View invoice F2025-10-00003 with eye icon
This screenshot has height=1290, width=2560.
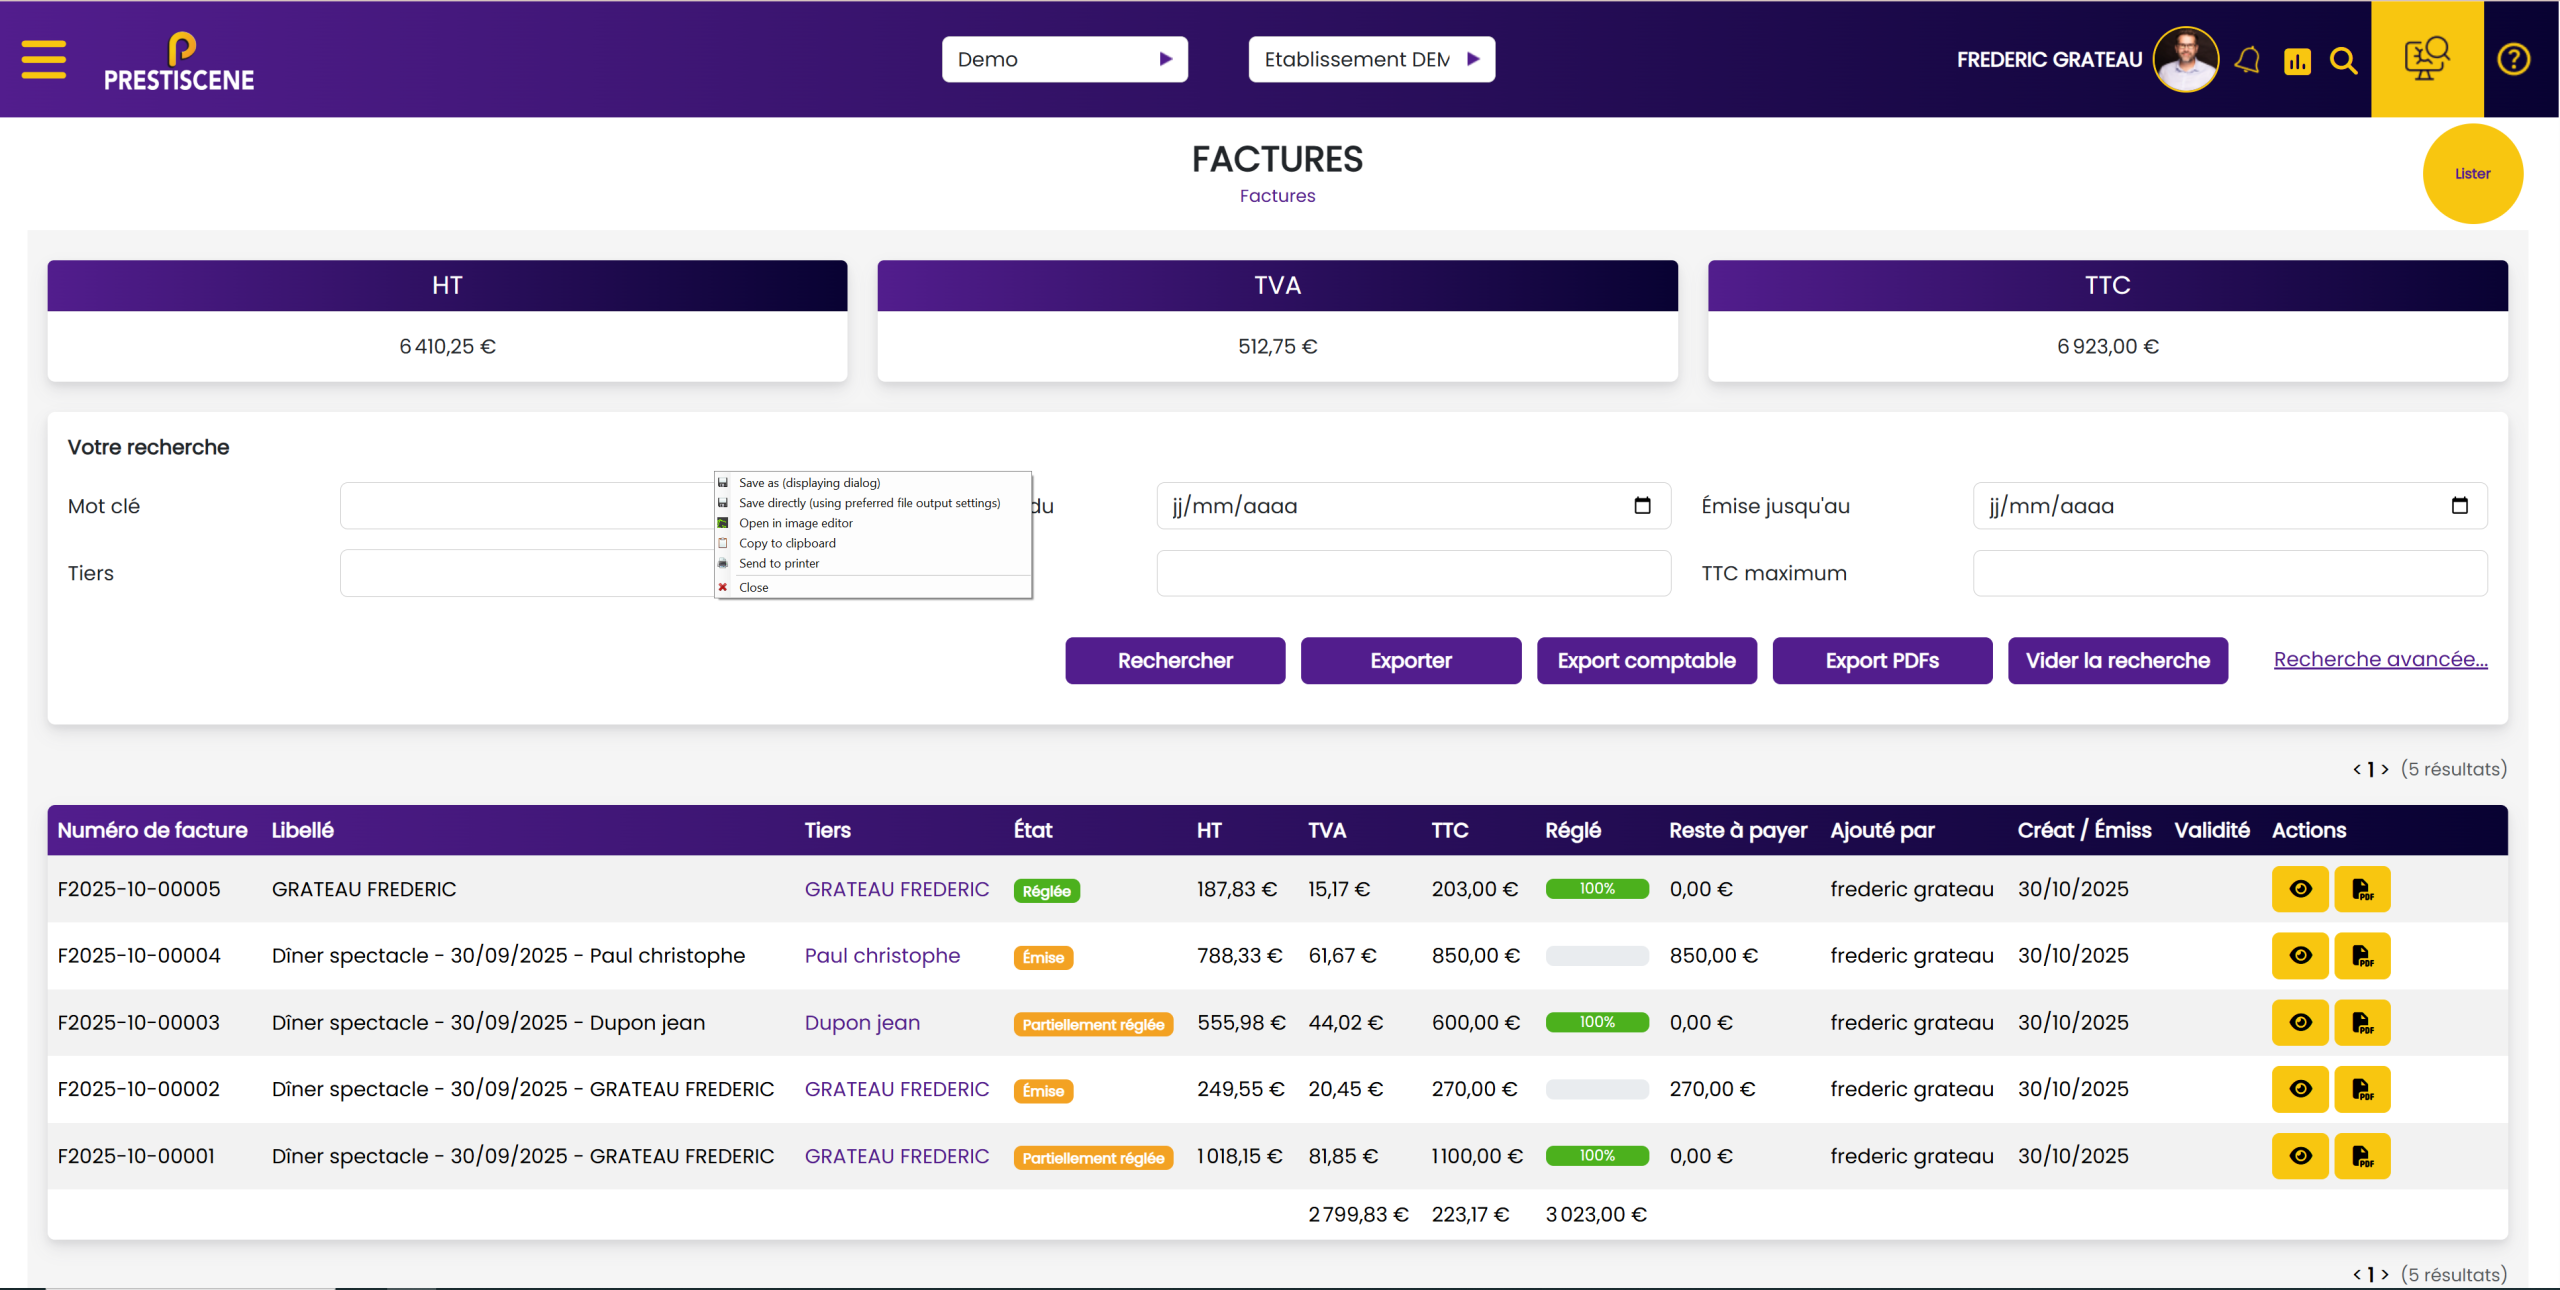[x=2300, y=1023]
